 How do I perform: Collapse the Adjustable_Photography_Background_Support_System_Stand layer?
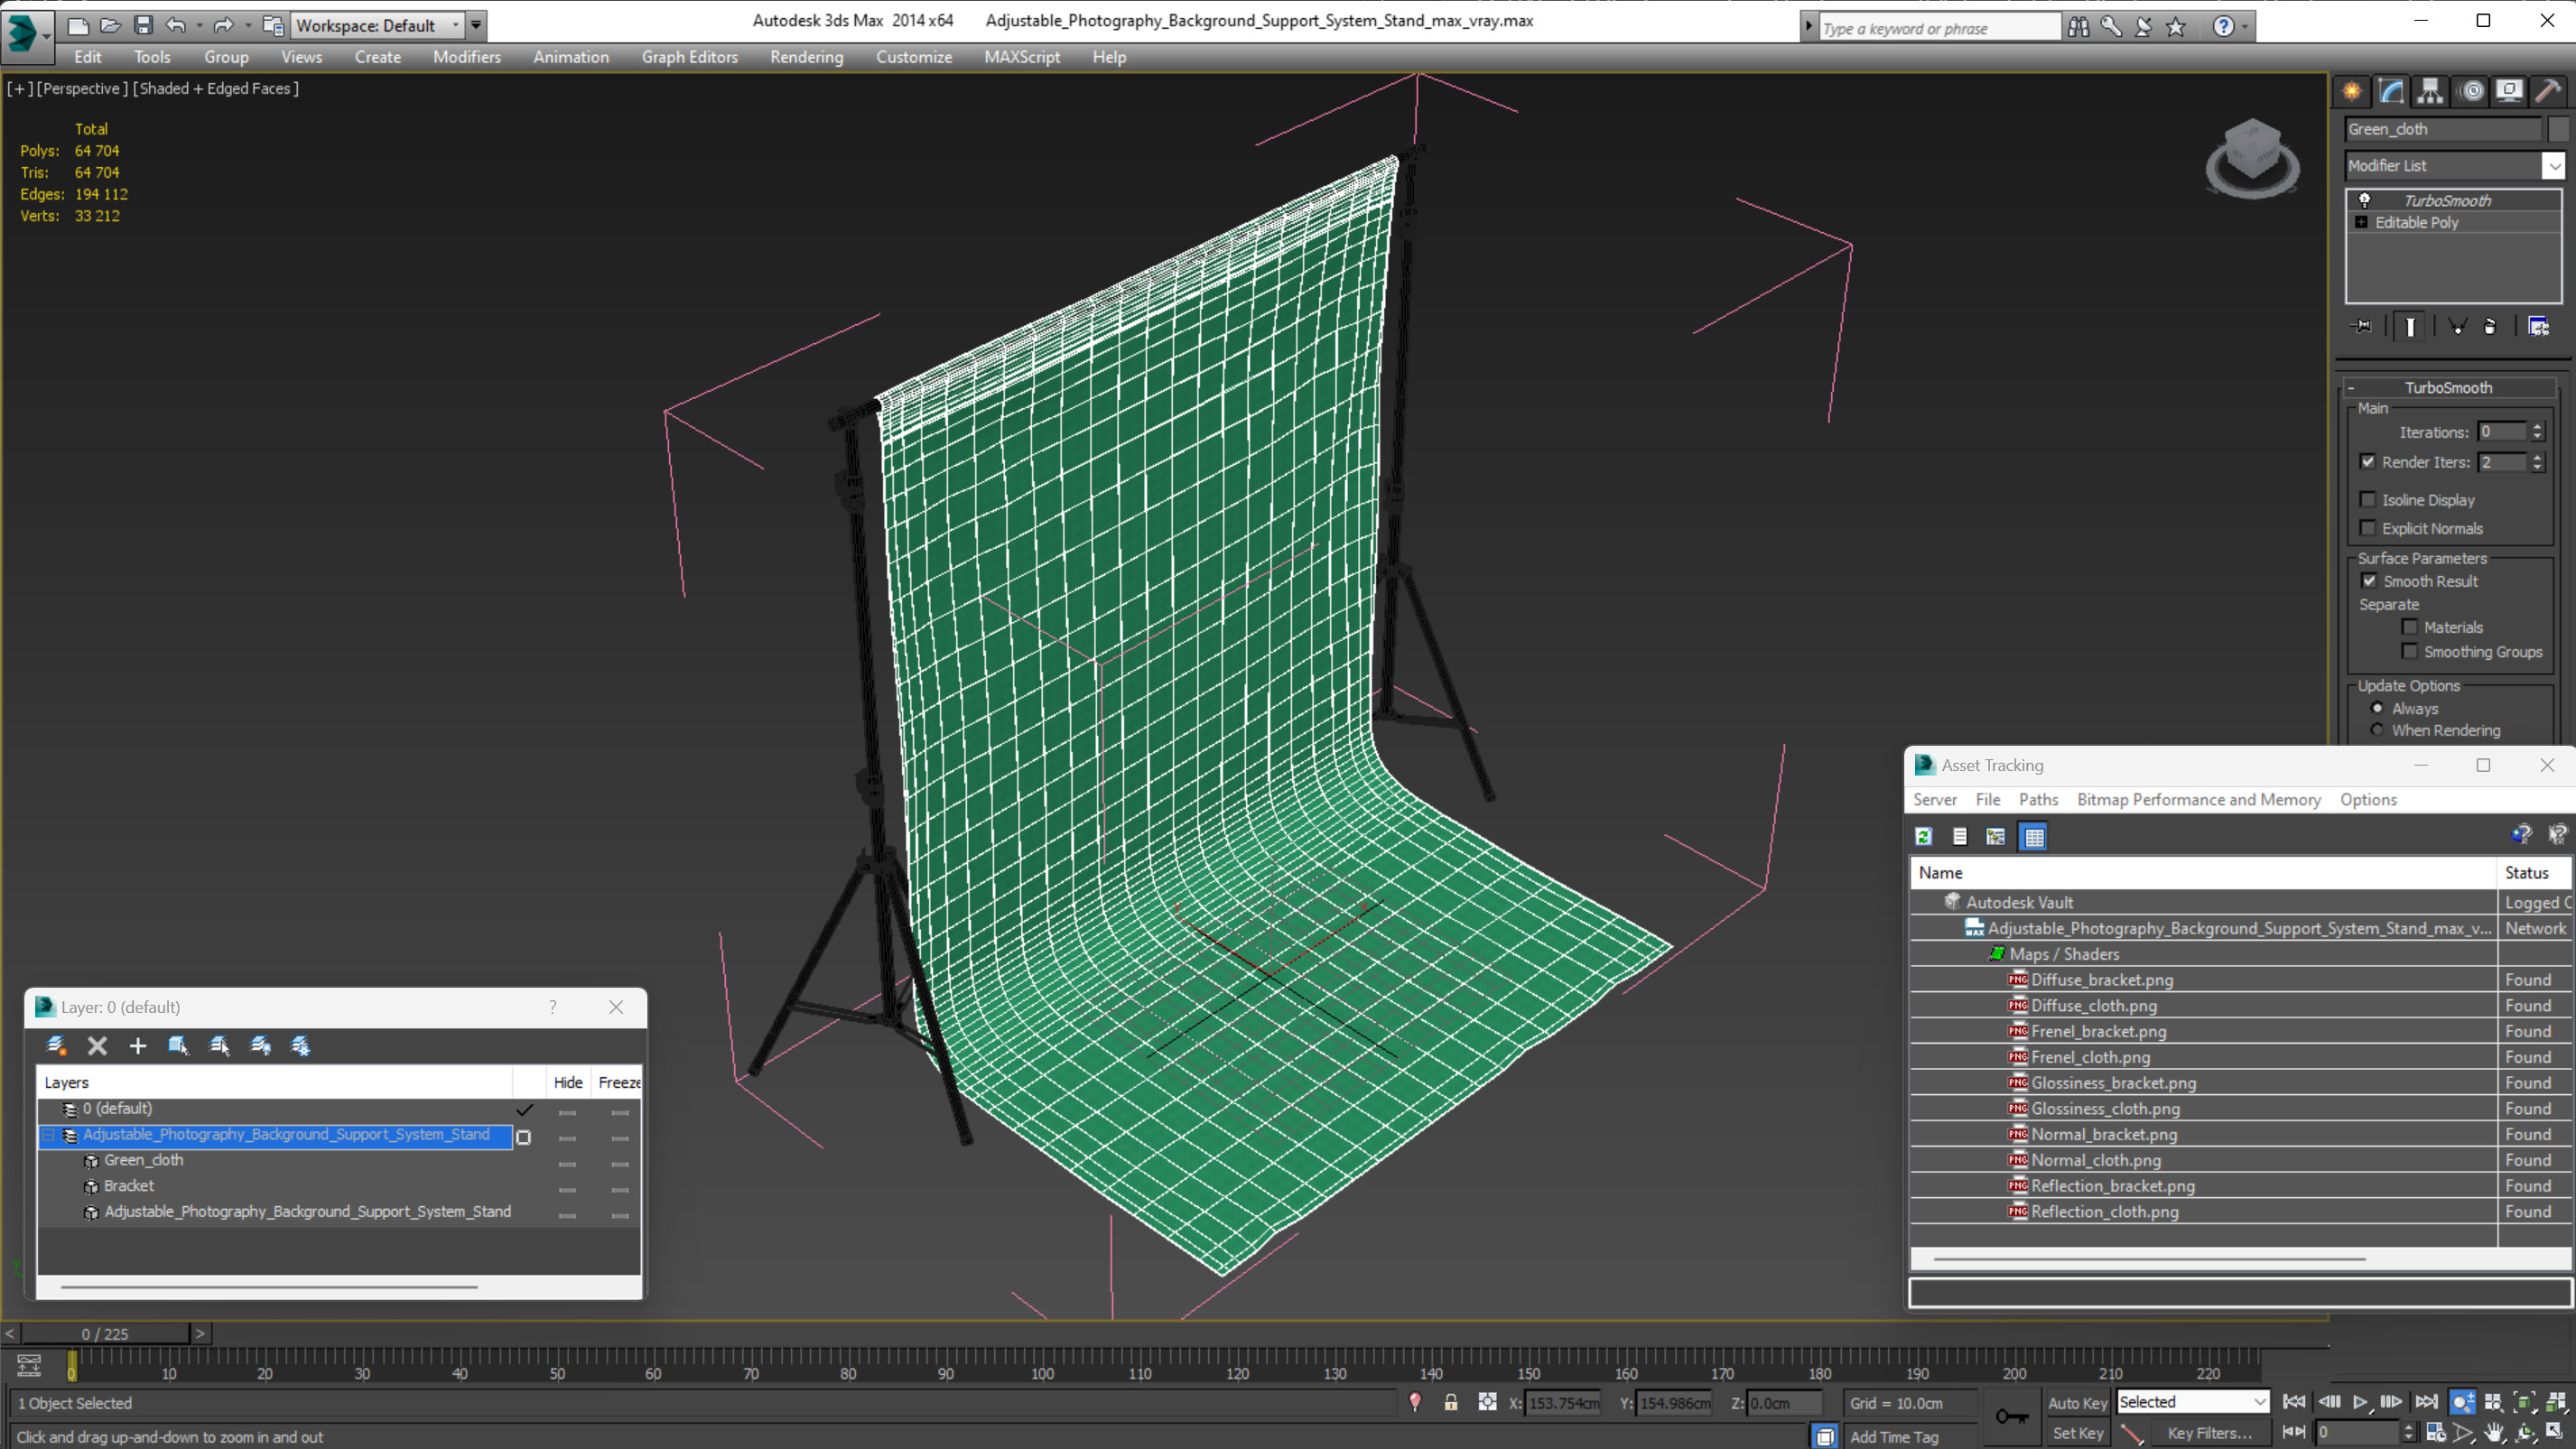pos(48,1135)
